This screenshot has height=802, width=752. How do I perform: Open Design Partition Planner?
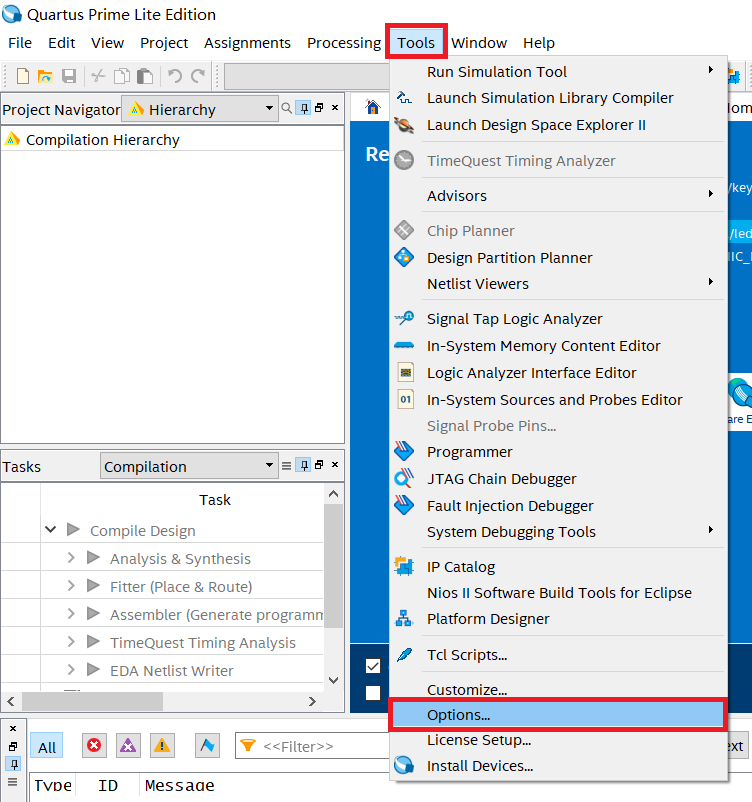[559, 257]
